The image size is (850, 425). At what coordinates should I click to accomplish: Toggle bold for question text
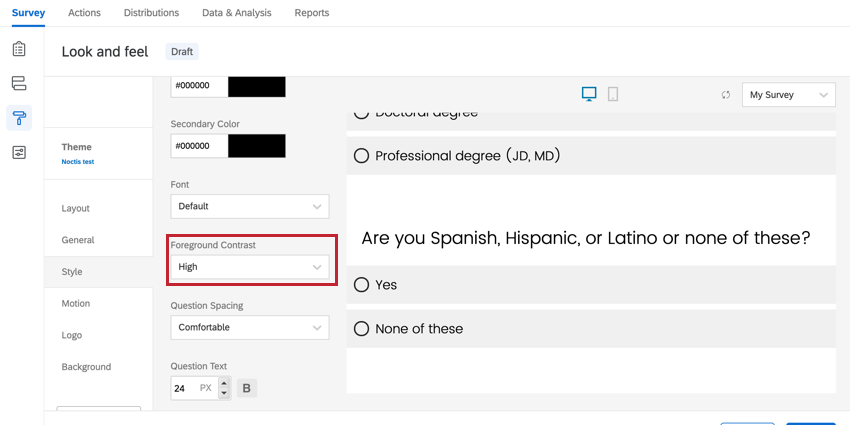pos(246,388)
